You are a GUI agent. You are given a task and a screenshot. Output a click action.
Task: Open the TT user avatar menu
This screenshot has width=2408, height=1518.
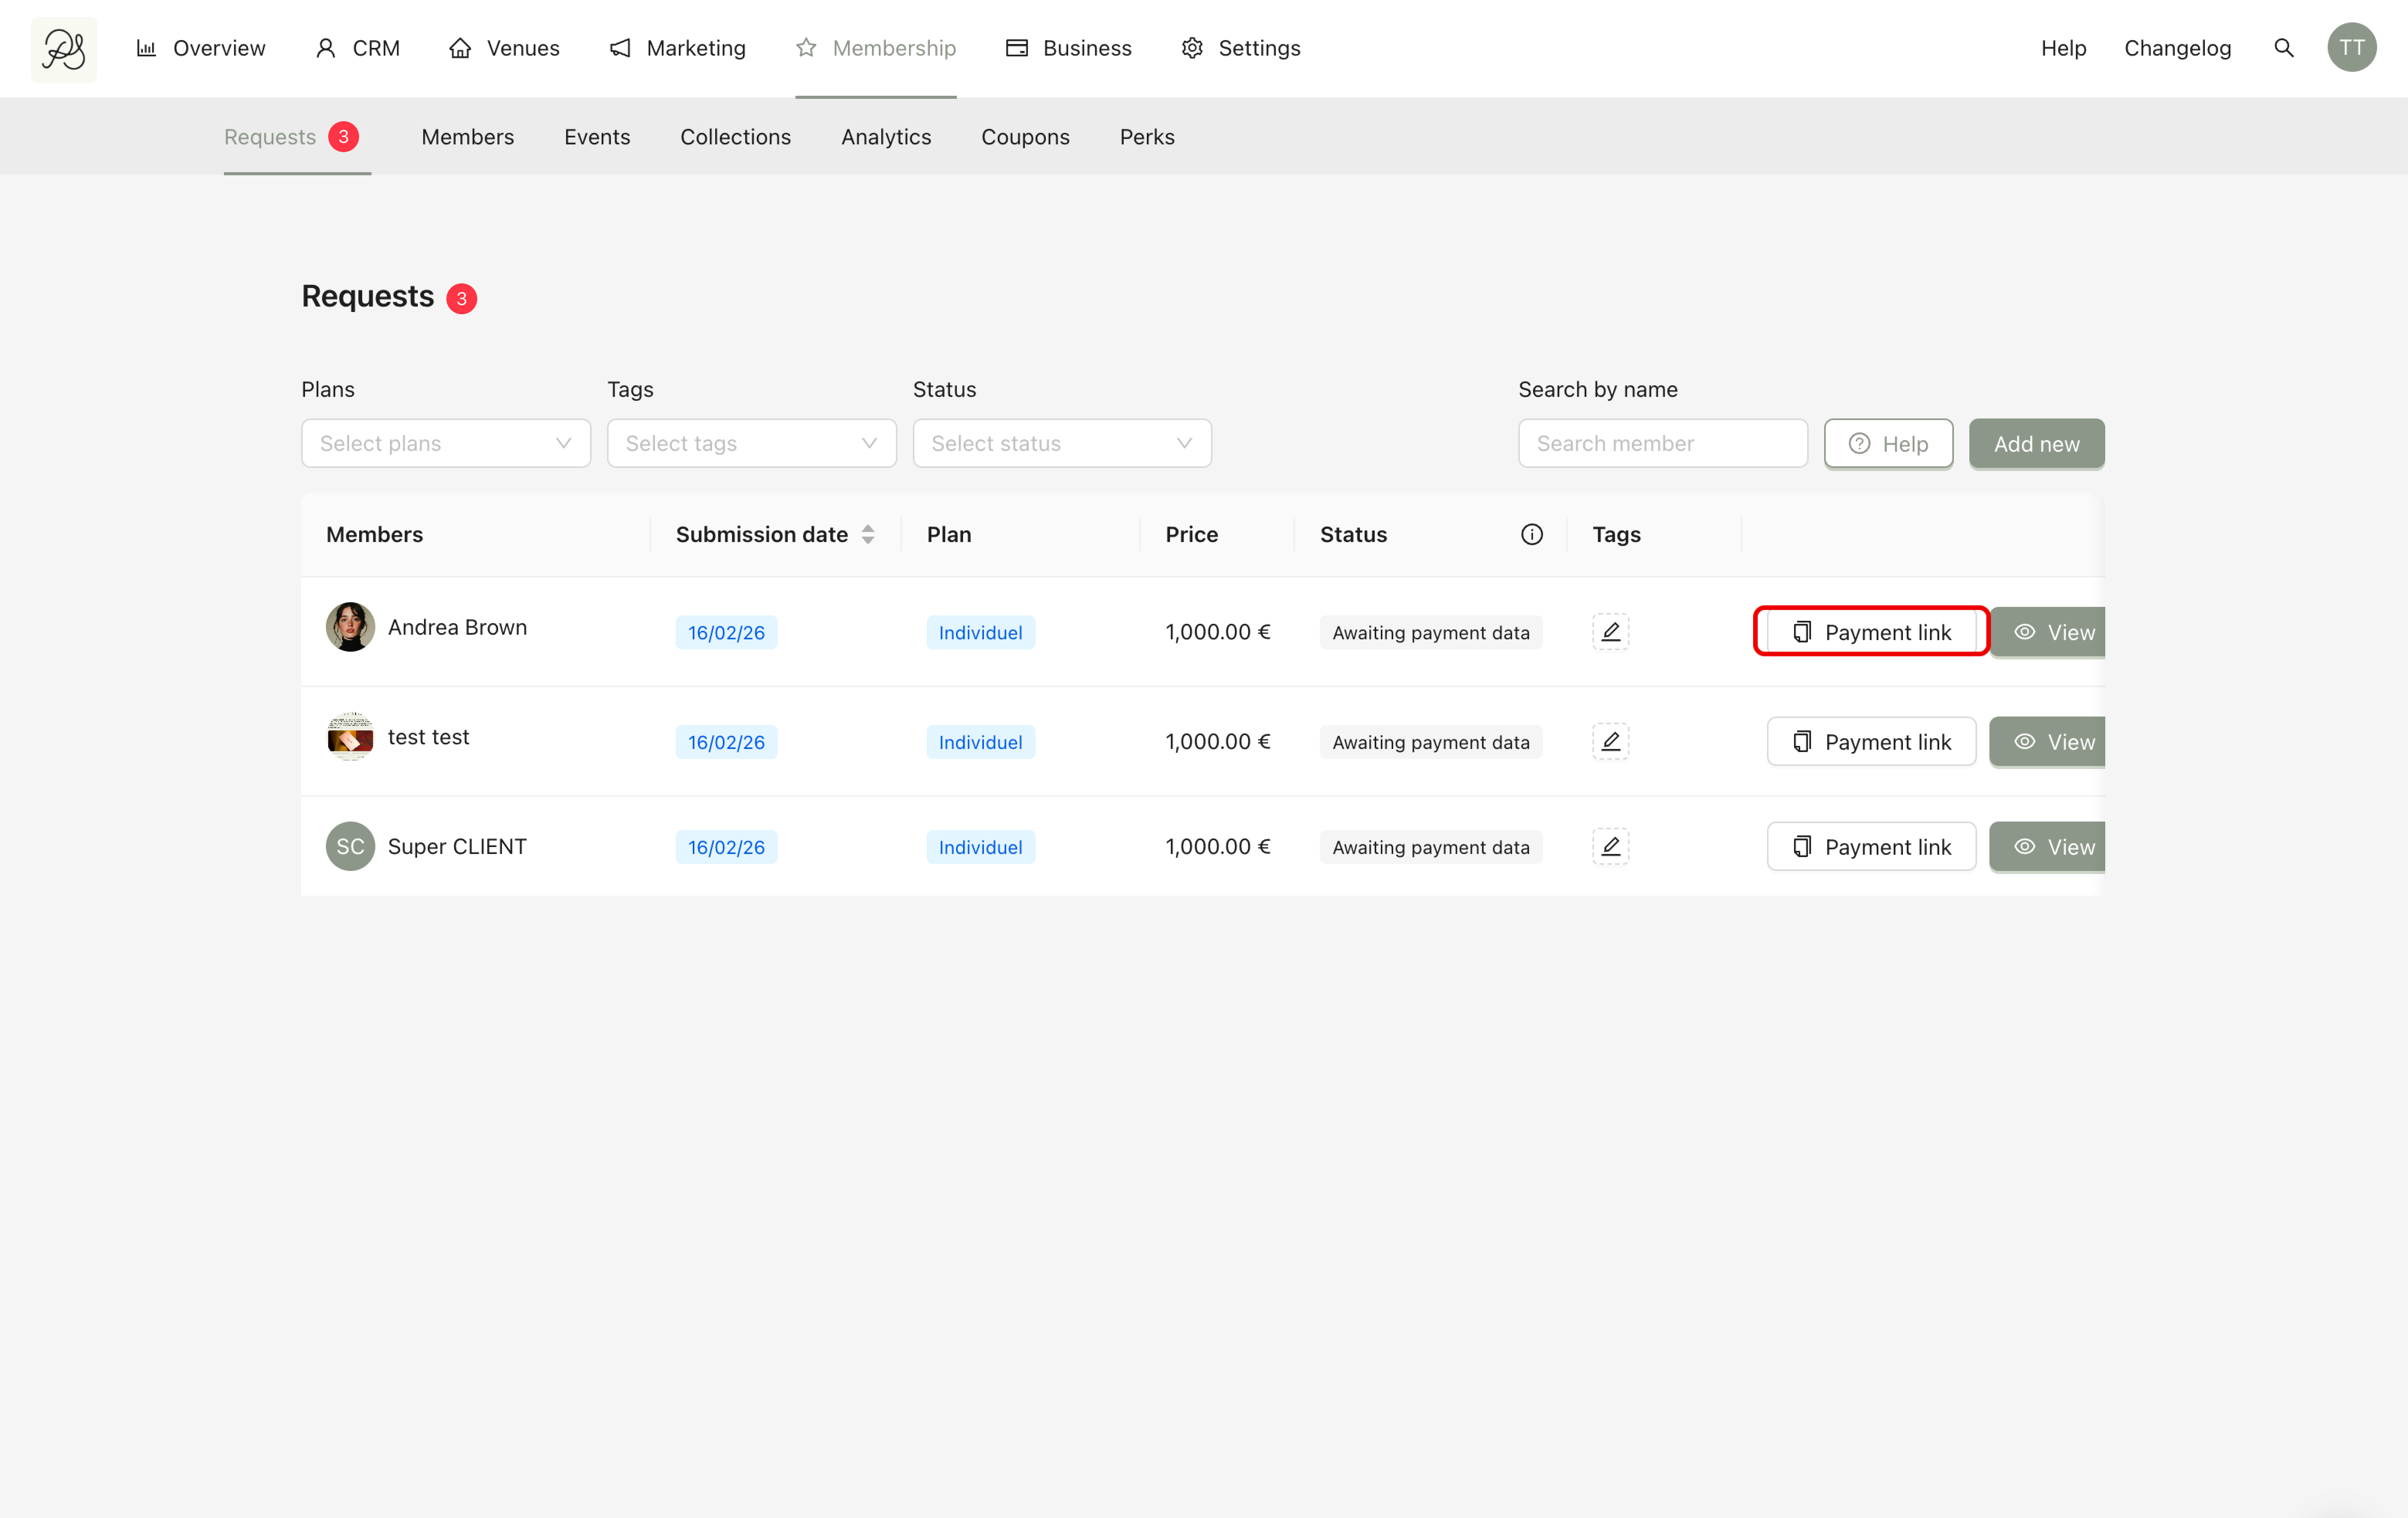point(2351,48)
